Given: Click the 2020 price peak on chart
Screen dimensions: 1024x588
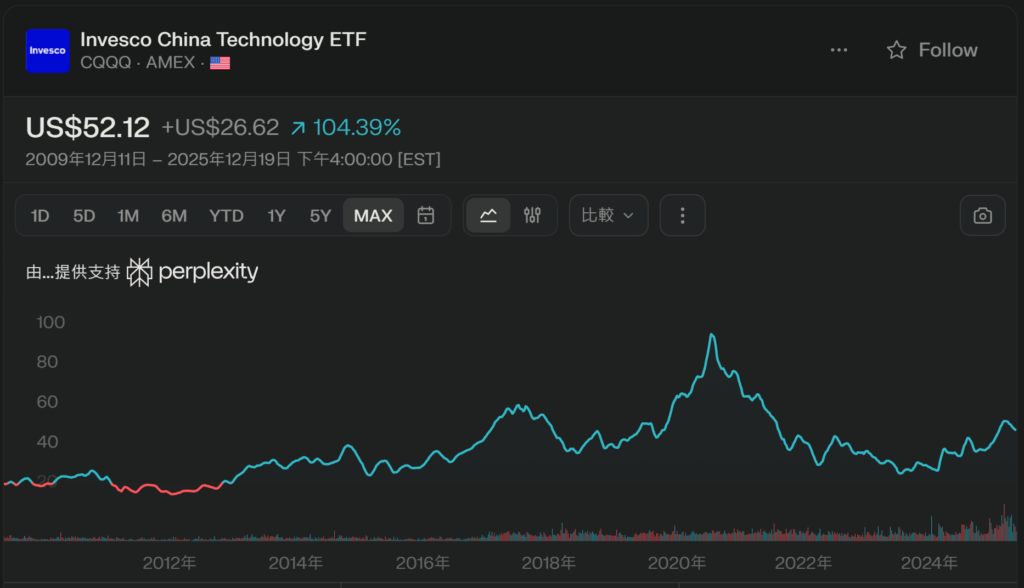Looking at the screenshot, I should (711, 336).
